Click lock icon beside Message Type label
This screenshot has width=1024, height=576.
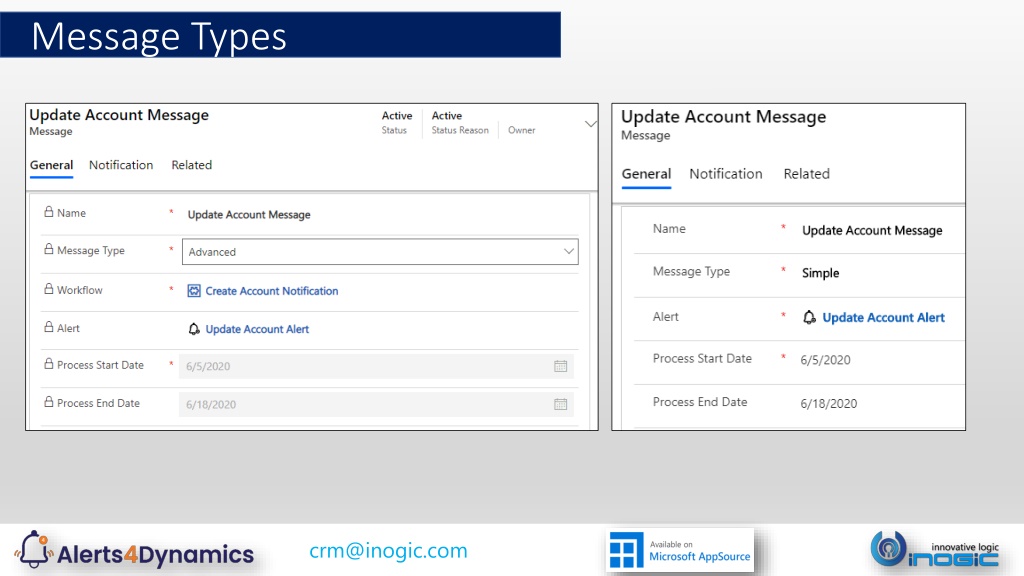48,249
